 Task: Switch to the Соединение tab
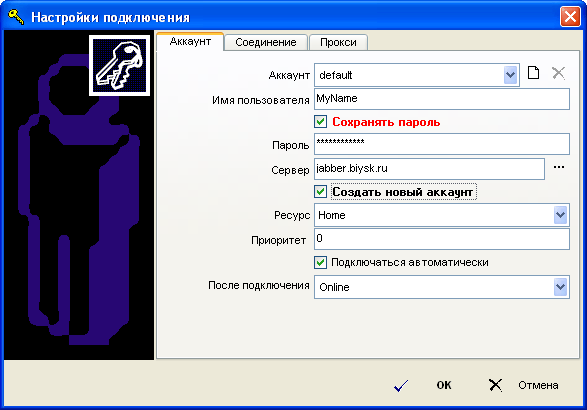point(266,42)
